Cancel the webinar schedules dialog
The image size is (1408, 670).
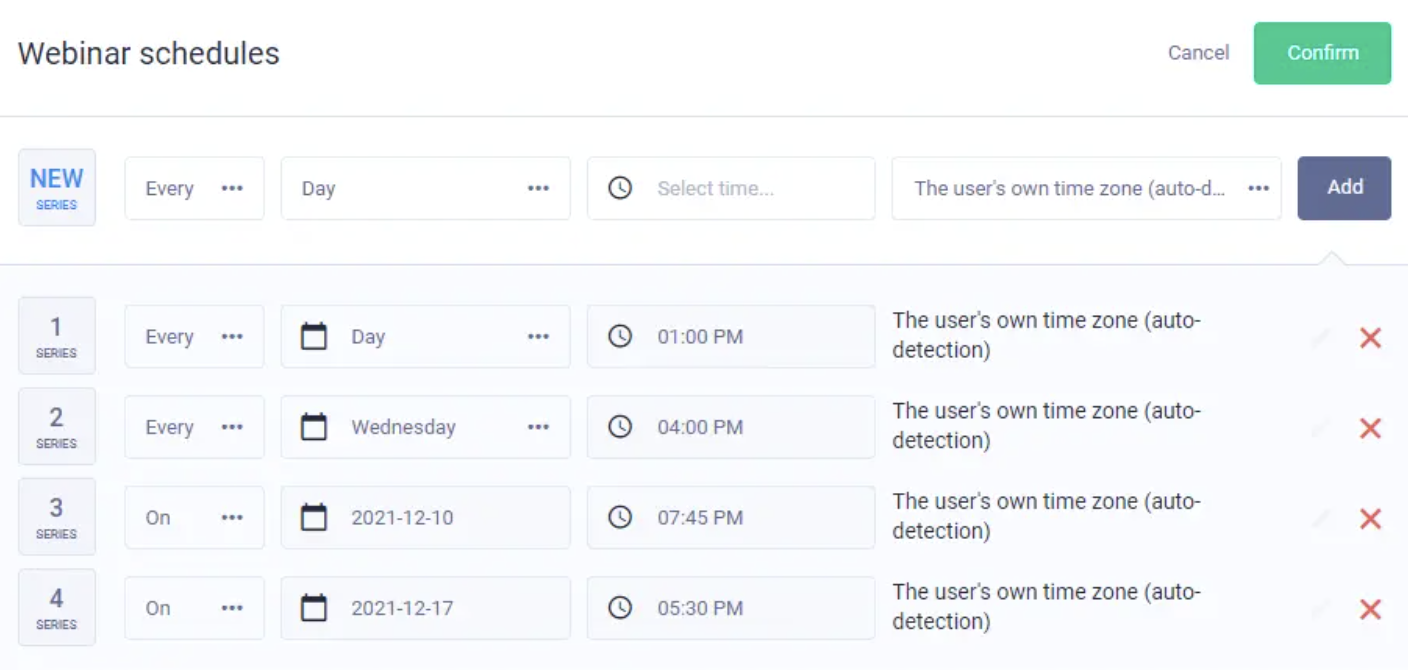[1198, 53]
